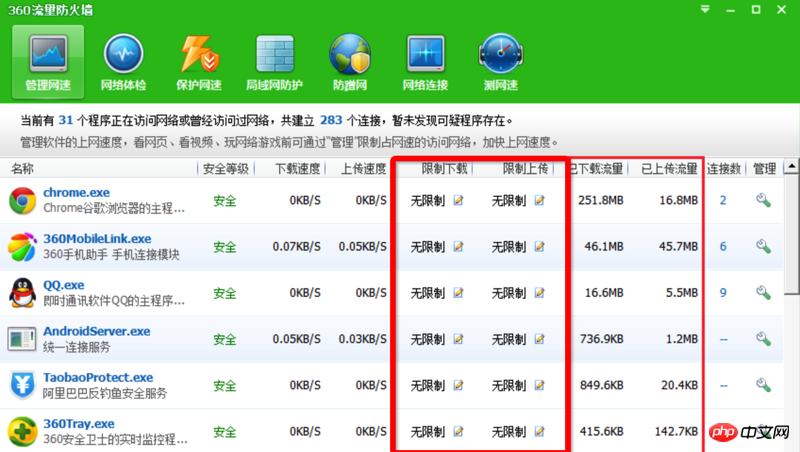This screenshot has width=800, height=452.
Task: Click the vertical scrollbar thumb
Action: [x=791, y=235]
